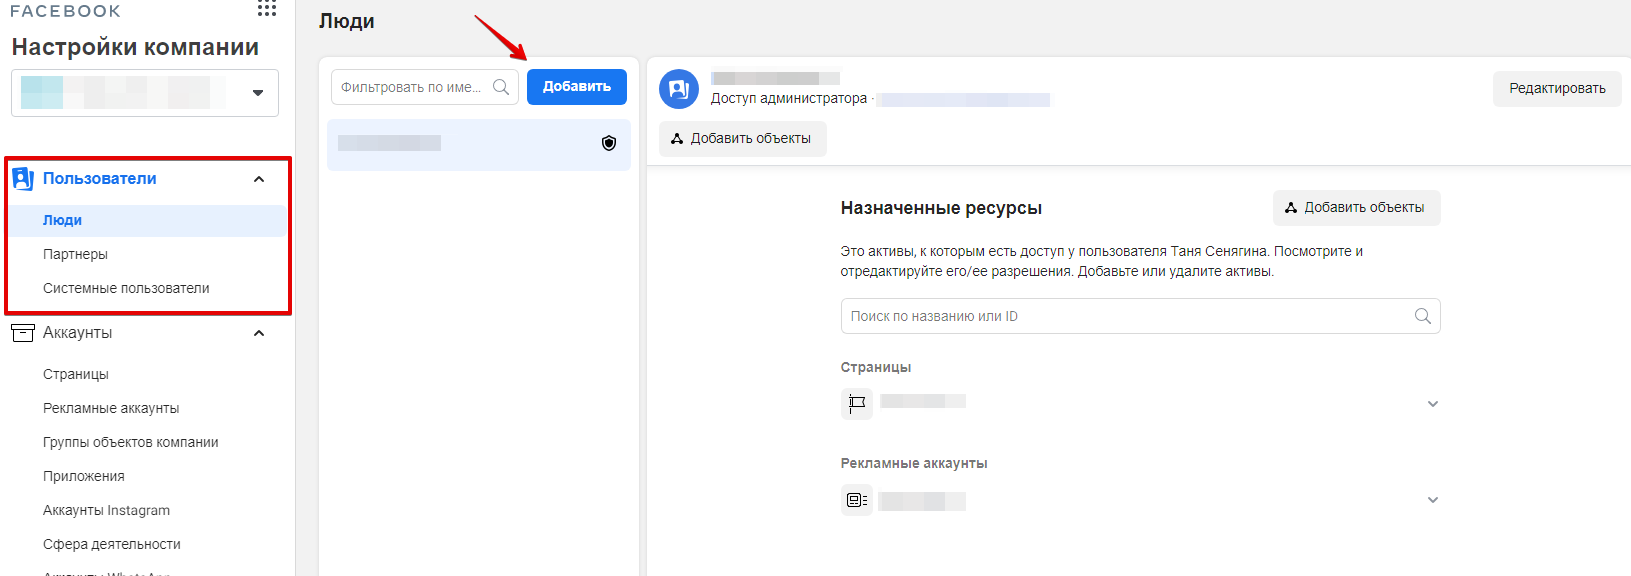Open the business account selector dropdown
The width and height of the screenshot is (1631, 576).
point(257,93)
